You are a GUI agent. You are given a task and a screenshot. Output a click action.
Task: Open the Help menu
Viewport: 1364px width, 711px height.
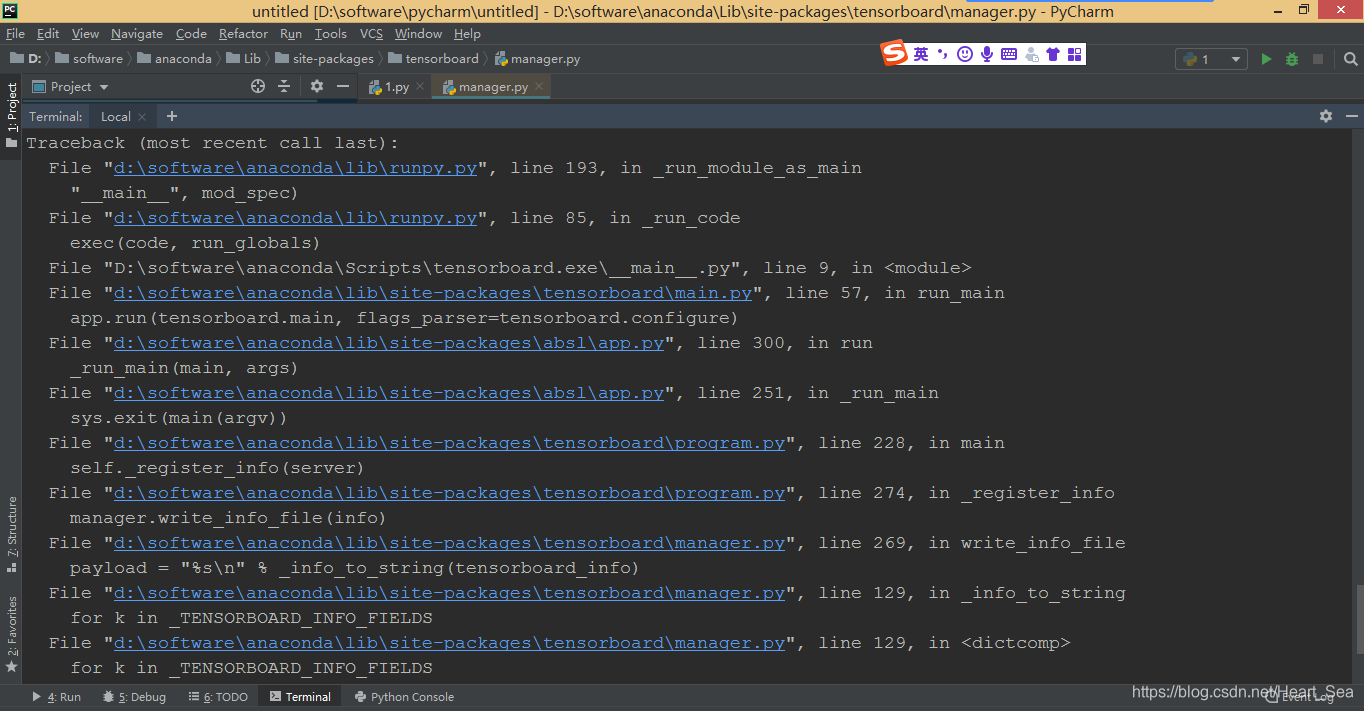[467, 33]
